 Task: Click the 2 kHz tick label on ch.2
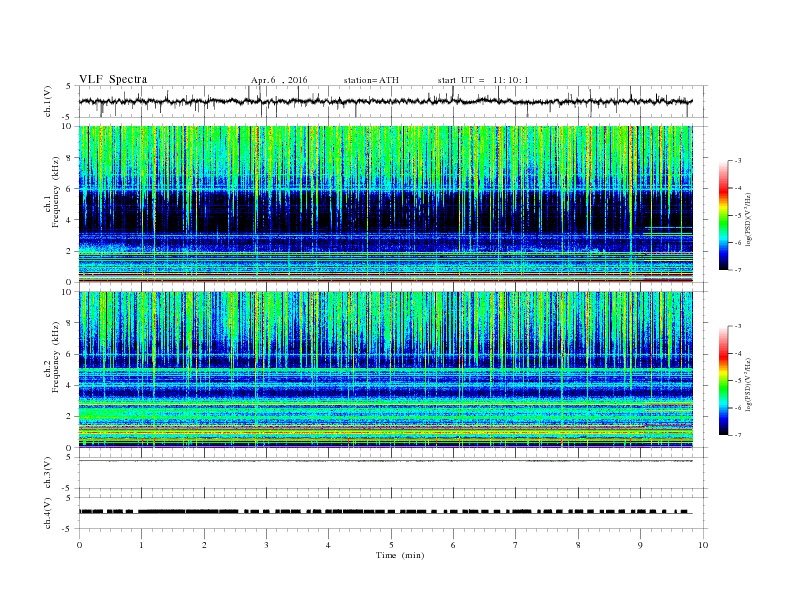pos(69,417)
